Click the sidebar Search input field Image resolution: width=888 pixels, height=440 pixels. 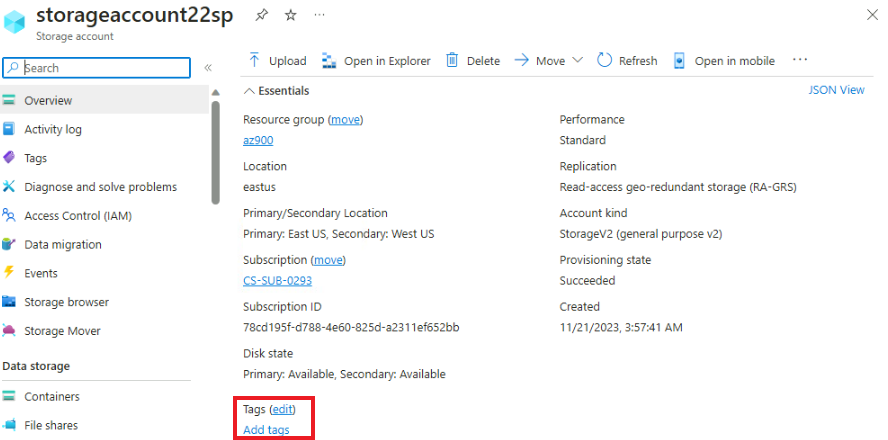click(100, 68)
